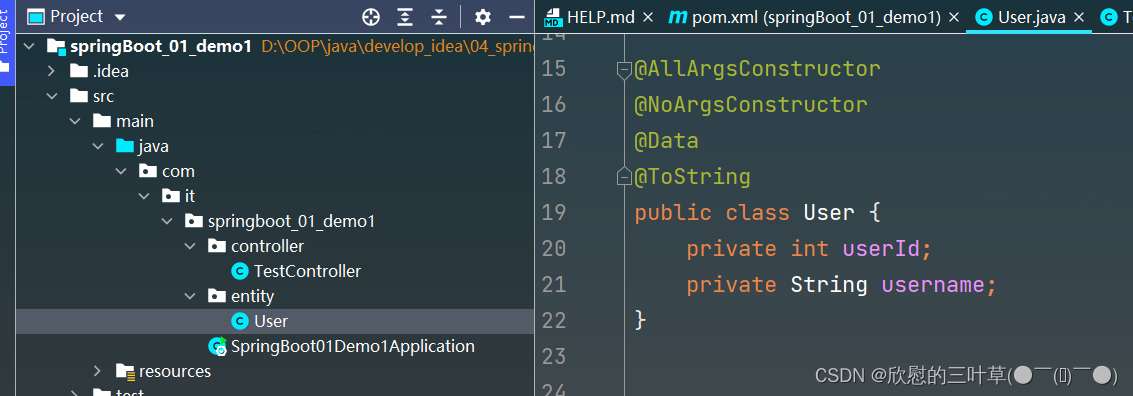This screenshot has width=1133, height=396.
Task: Click the blue java source root icon
Action: point(125,147)
